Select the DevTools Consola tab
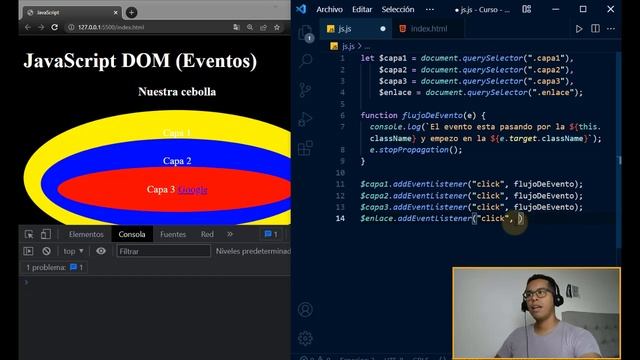This screenshot has height=360, width=640. [132, 234]
